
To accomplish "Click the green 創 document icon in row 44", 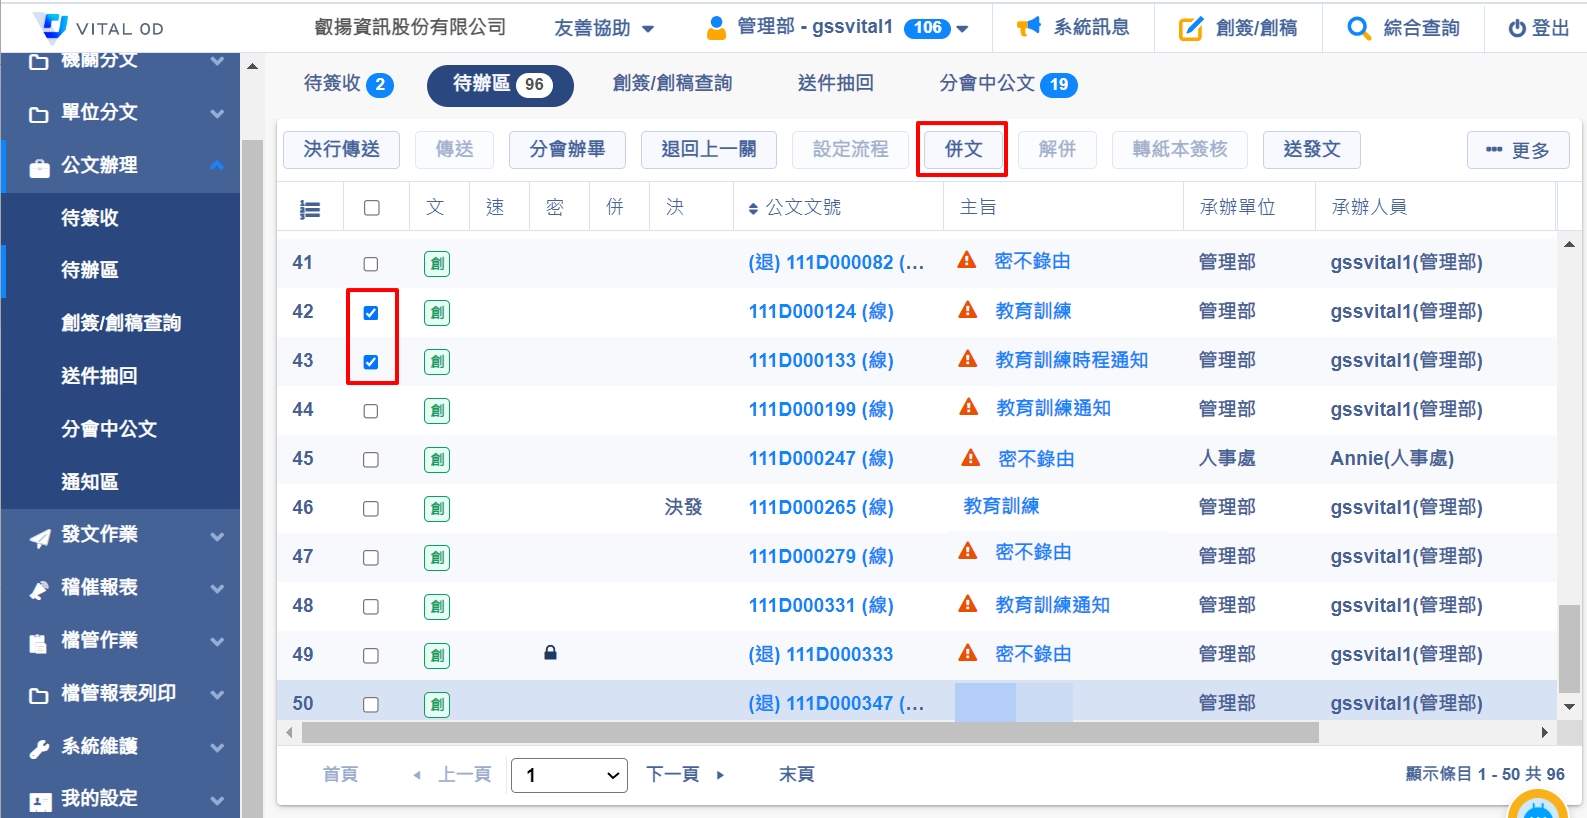I will (437, 410).
